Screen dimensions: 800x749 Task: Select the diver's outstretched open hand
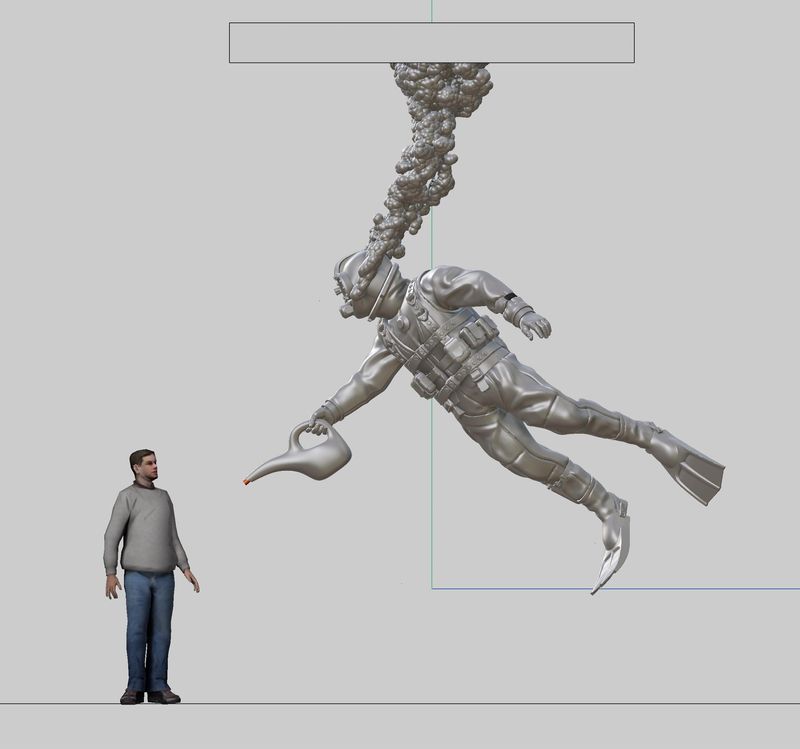click(533, 324)
